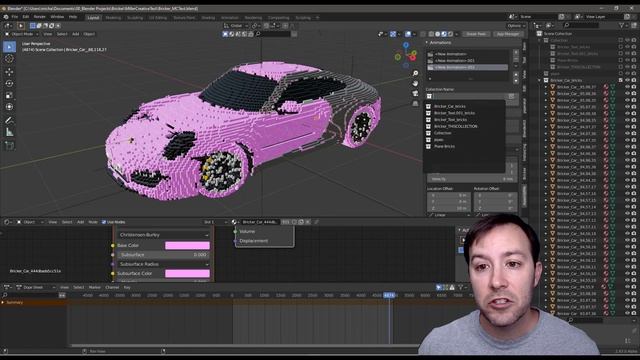The height and width of the screenshot is (360, 640).
Task: Toggle camera view gizmo in viewport
Action: (x=415, y=93)
